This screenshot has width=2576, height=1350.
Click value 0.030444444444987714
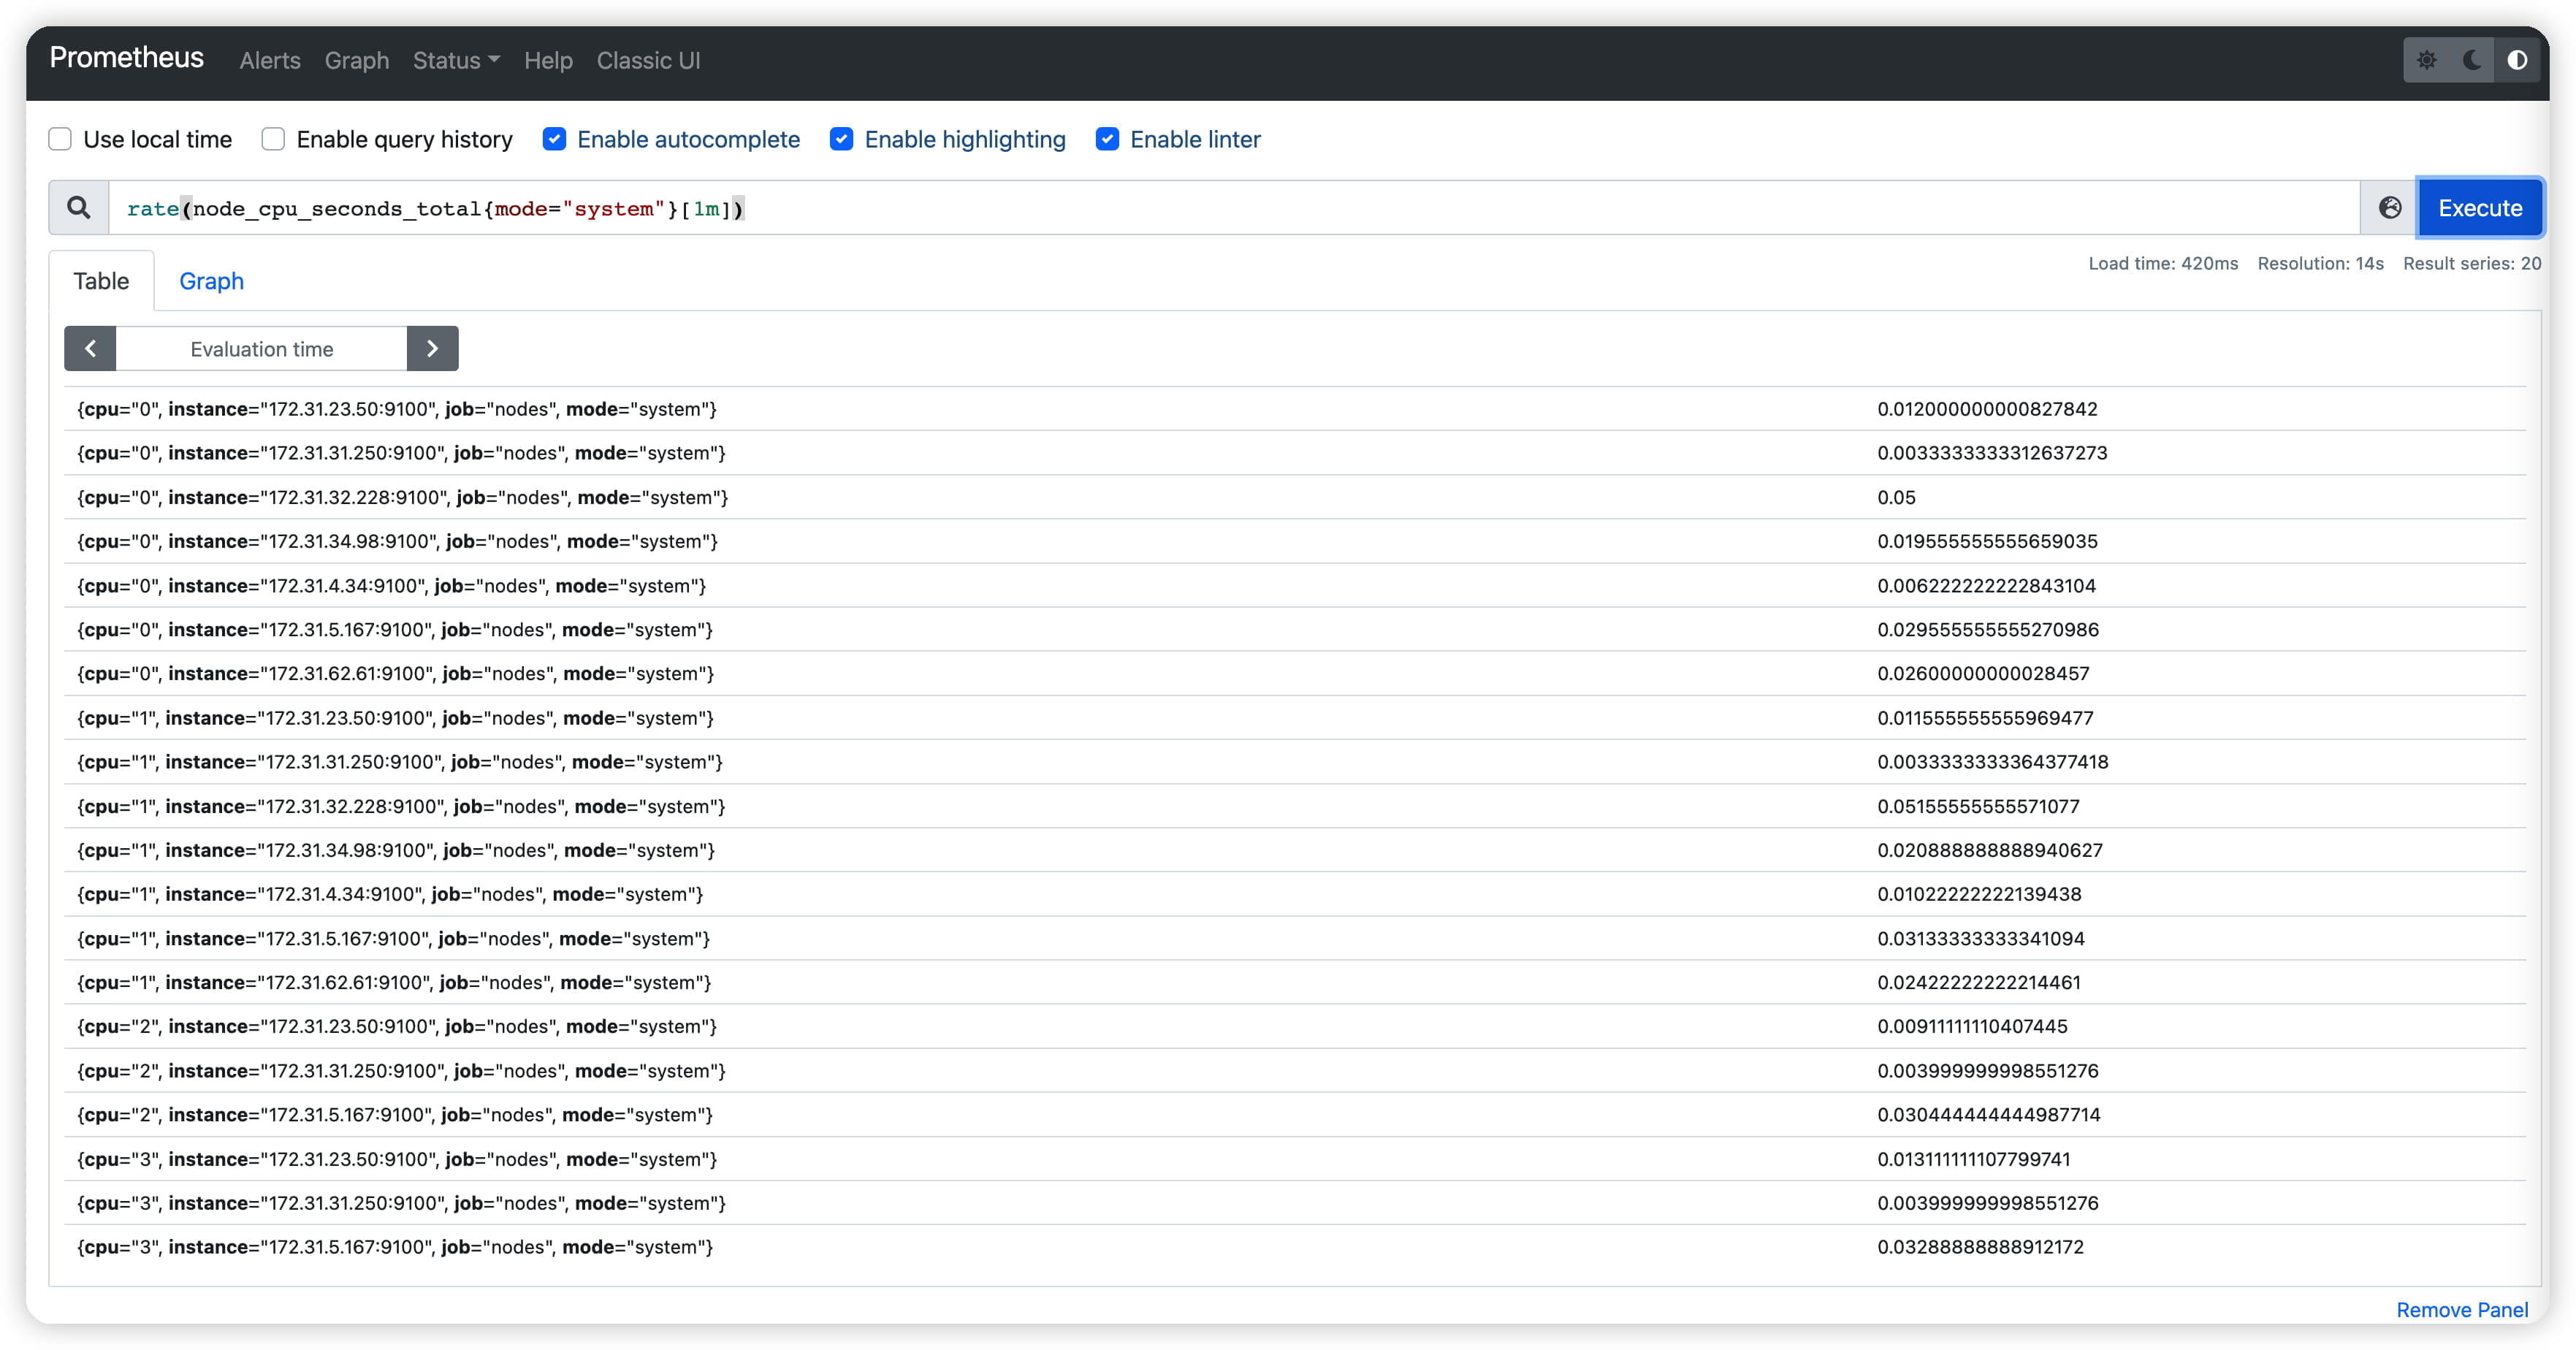(1988, 1115)
